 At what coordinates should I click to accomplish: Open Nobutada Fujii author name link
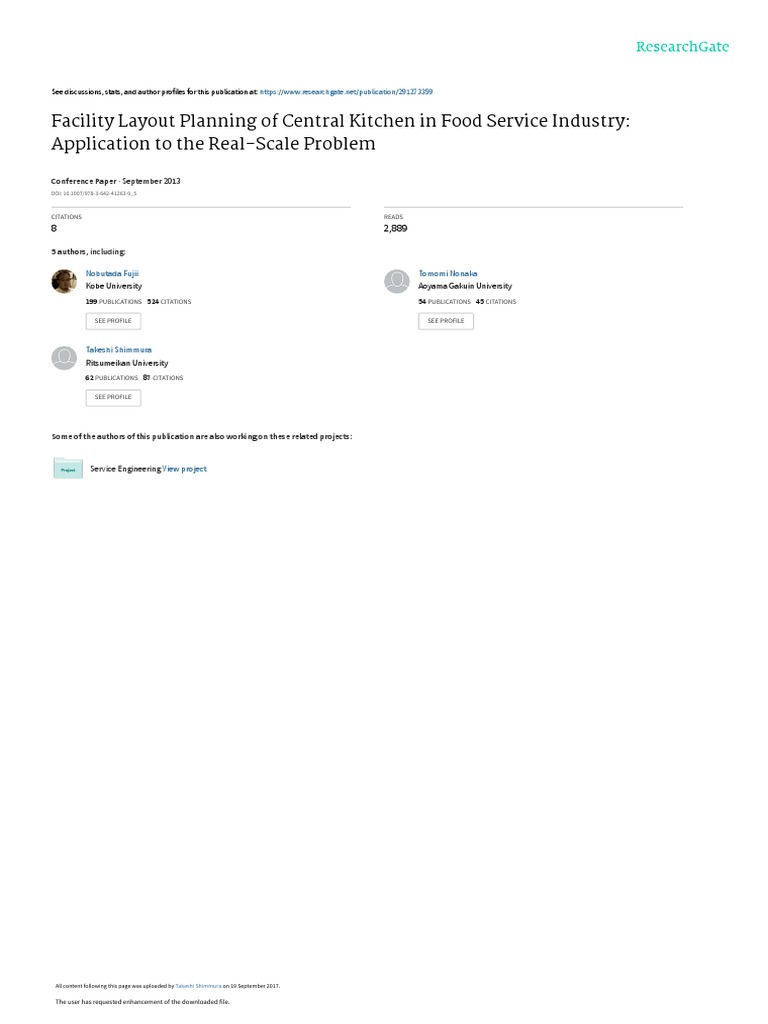coord(113,273)
